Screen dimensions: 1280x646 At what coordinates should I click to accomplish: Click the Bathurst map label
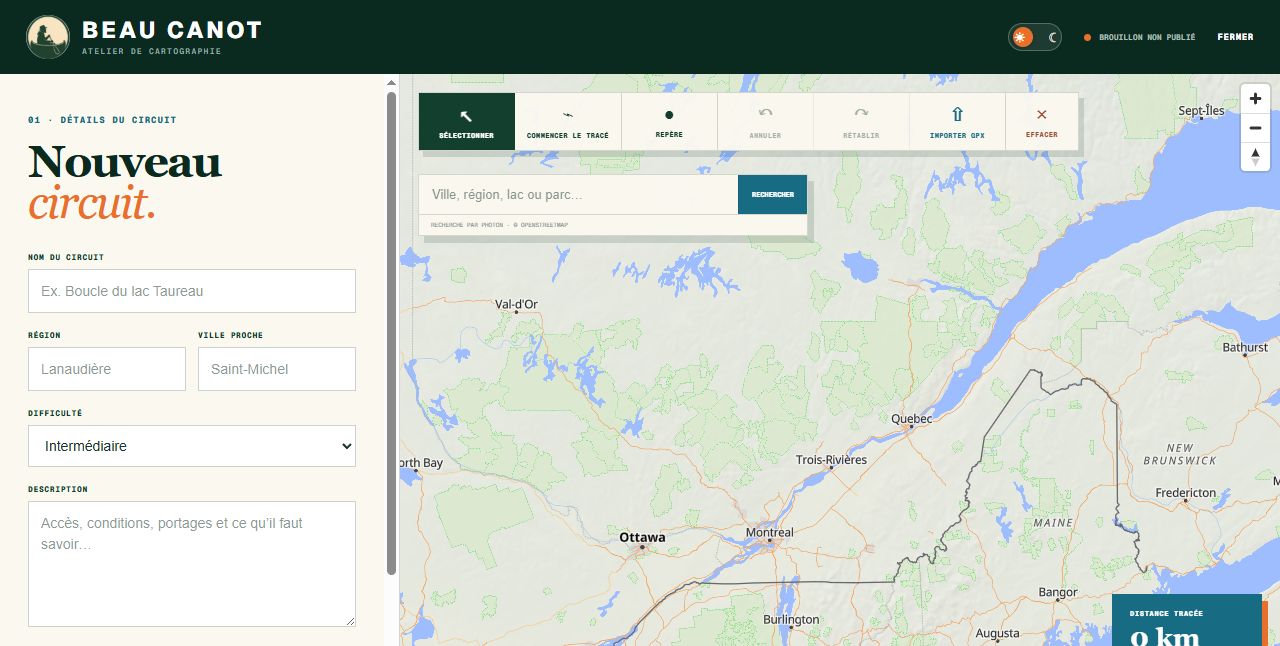[1245, 347]
